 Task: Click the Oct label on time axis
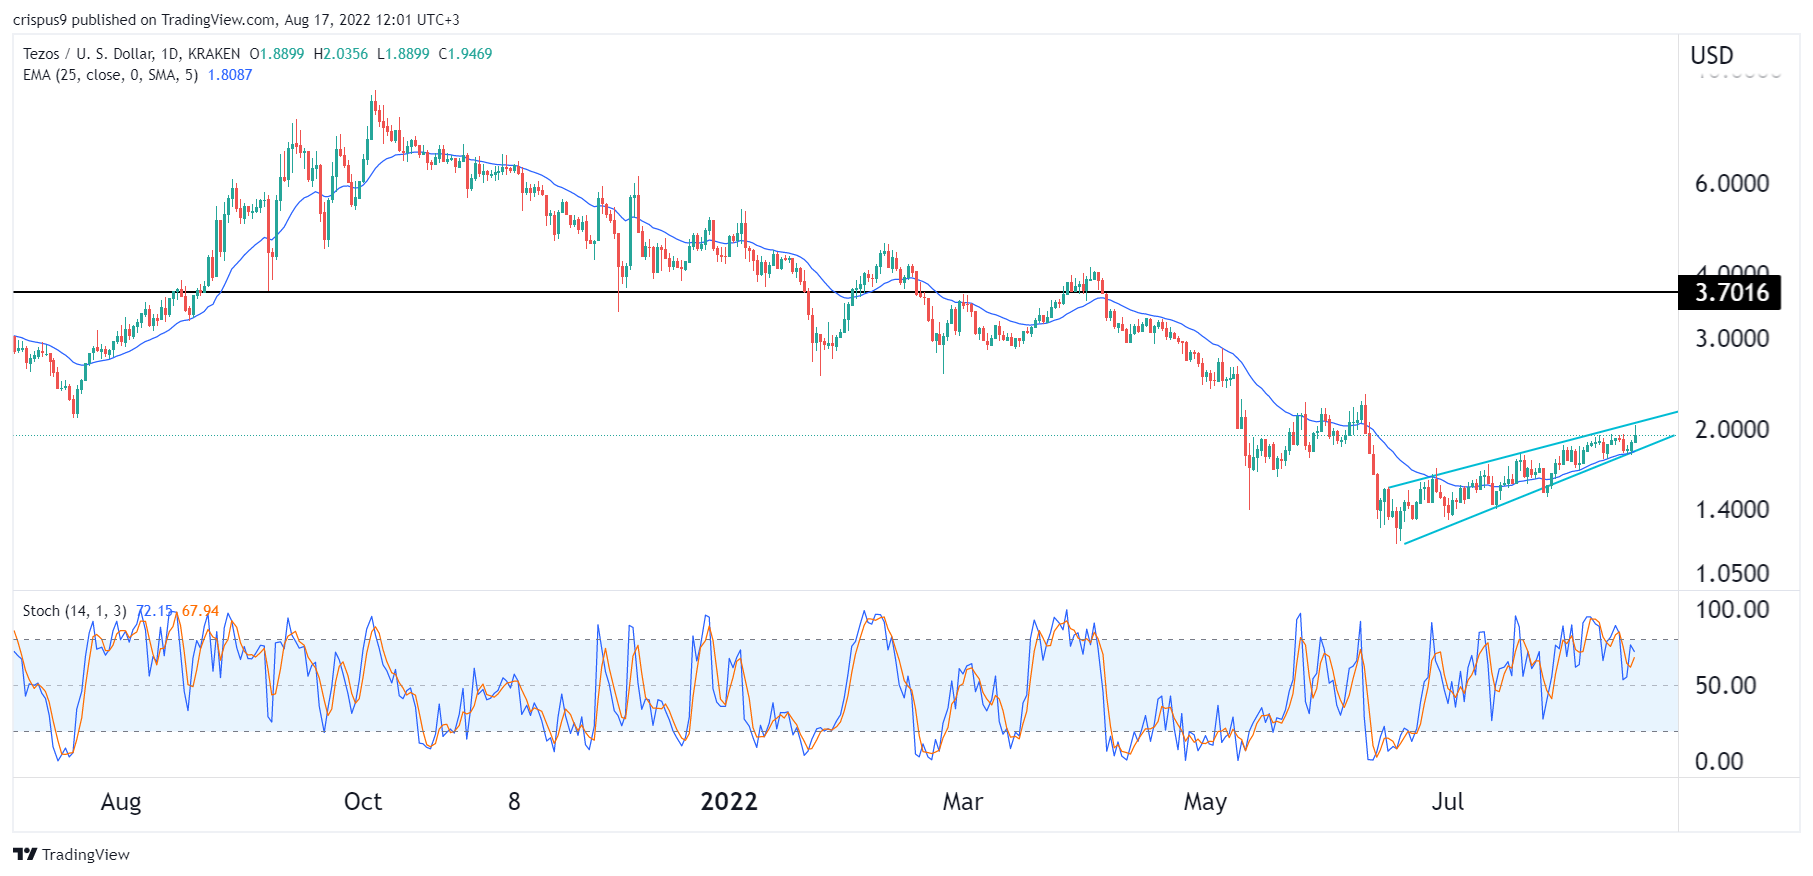pos(363,802)
